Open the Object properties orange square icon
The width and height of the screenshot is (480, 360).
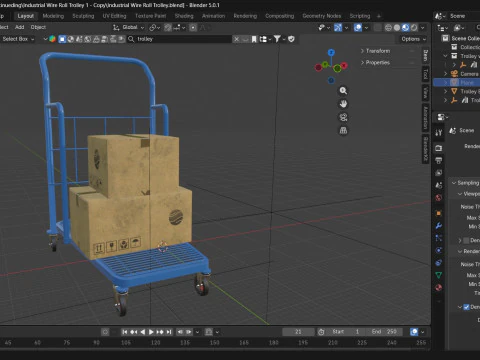(x=439, y=213)
